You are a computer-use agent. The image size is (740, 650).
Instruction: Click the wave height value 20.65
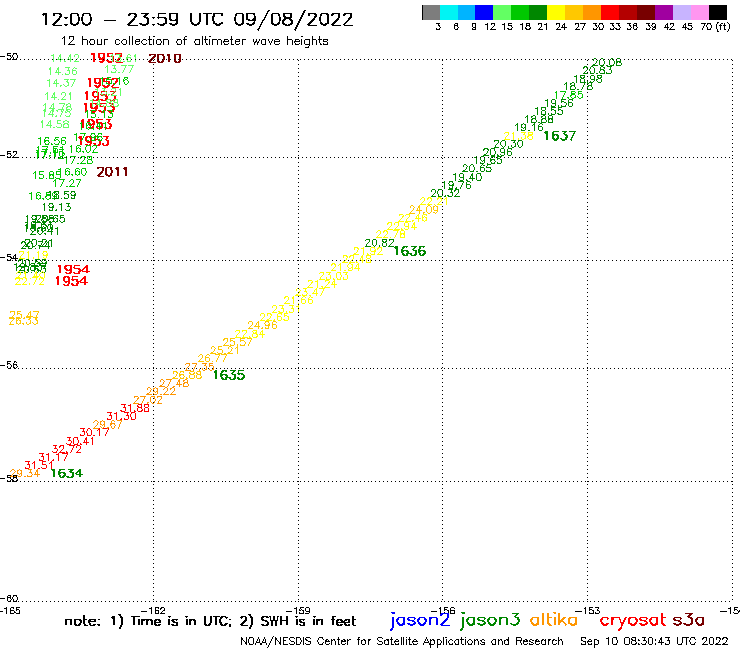coord(477,169)
